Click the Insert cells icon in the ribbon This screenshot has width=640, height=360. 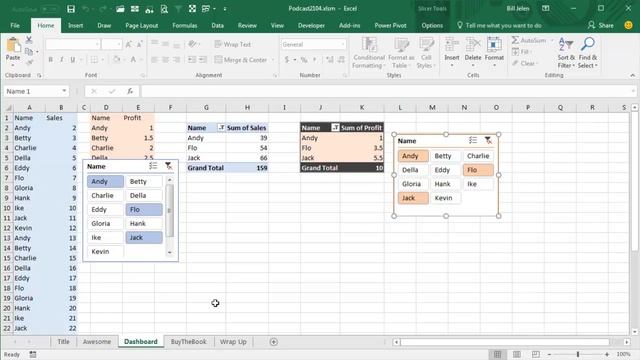pyautogui.click(x=452, y=52)
